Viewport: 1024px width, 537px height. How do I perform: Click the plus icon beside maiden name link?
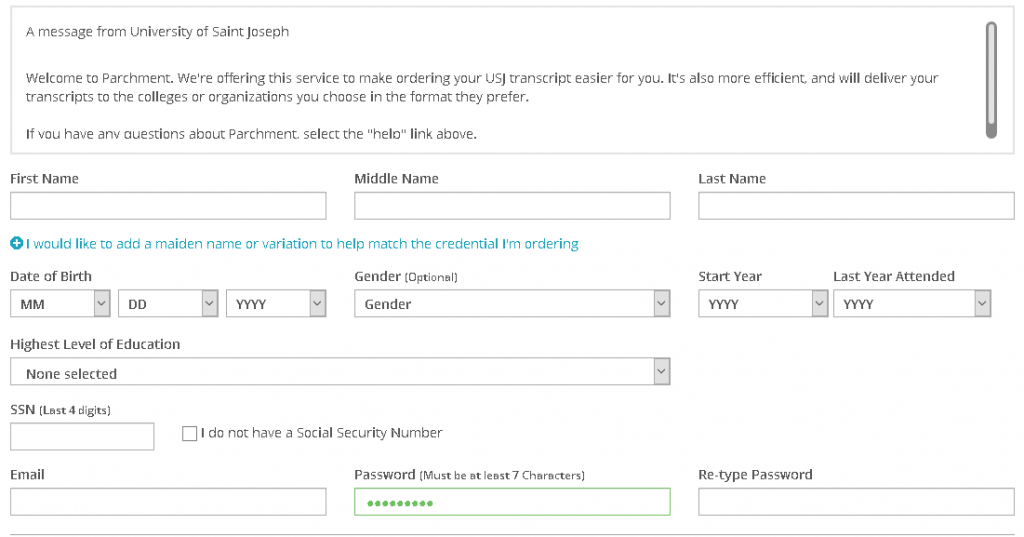coord(16,244)
